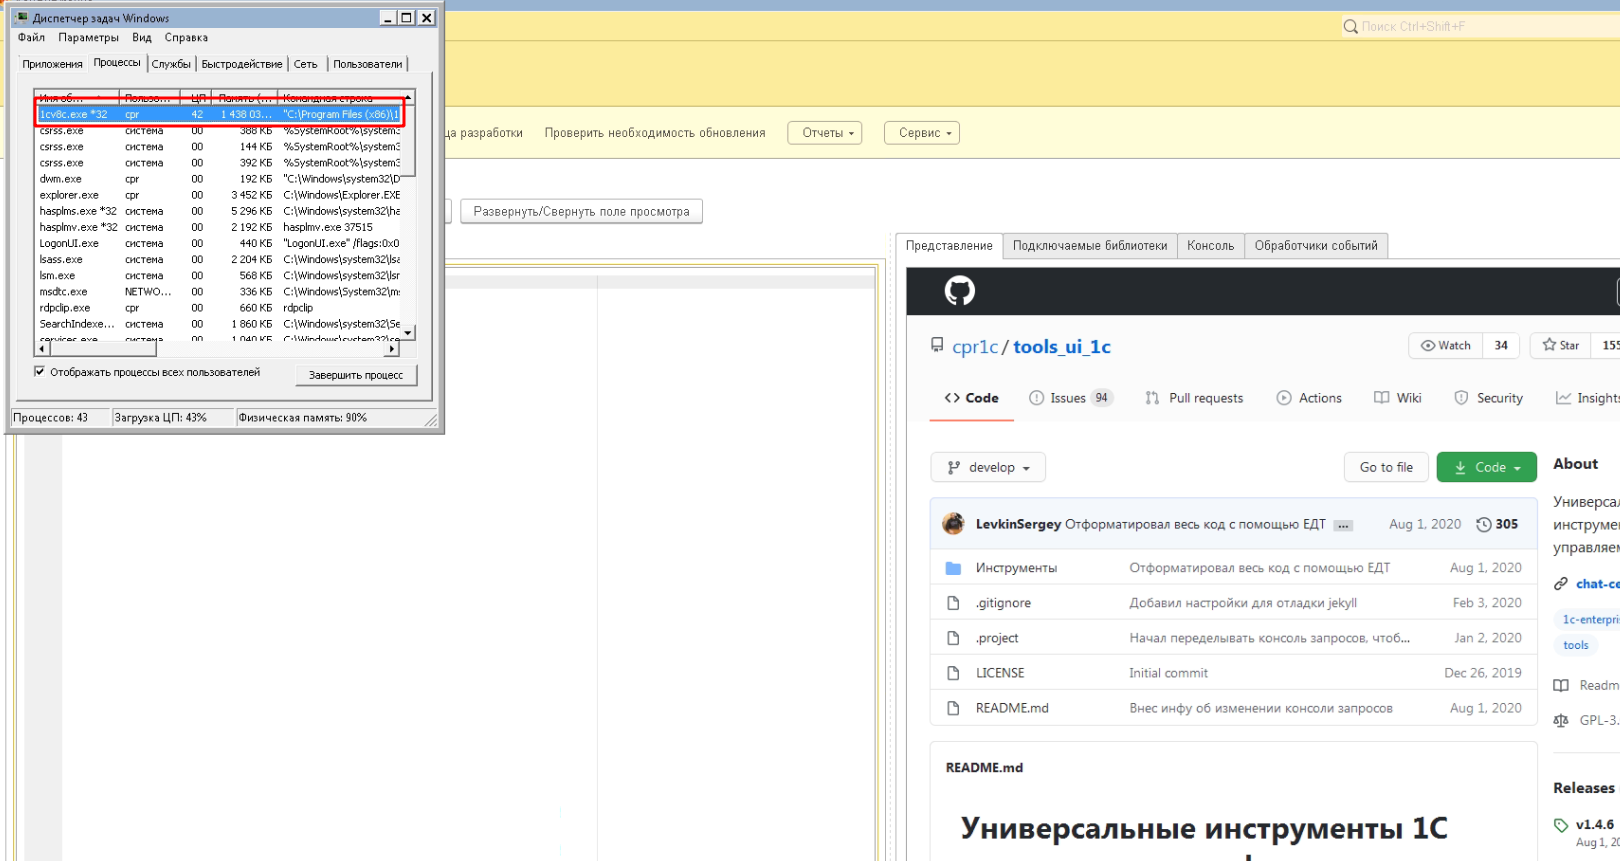The height and width of the screenshot is (861, 1620).
Task: Open the green Code download dropdown
Action: [1487, 467]
